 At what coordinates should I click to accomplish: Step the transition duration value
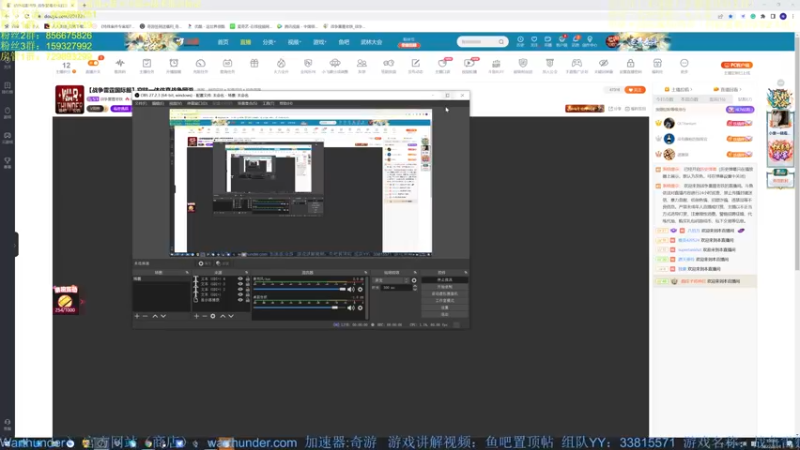(415, 288)
